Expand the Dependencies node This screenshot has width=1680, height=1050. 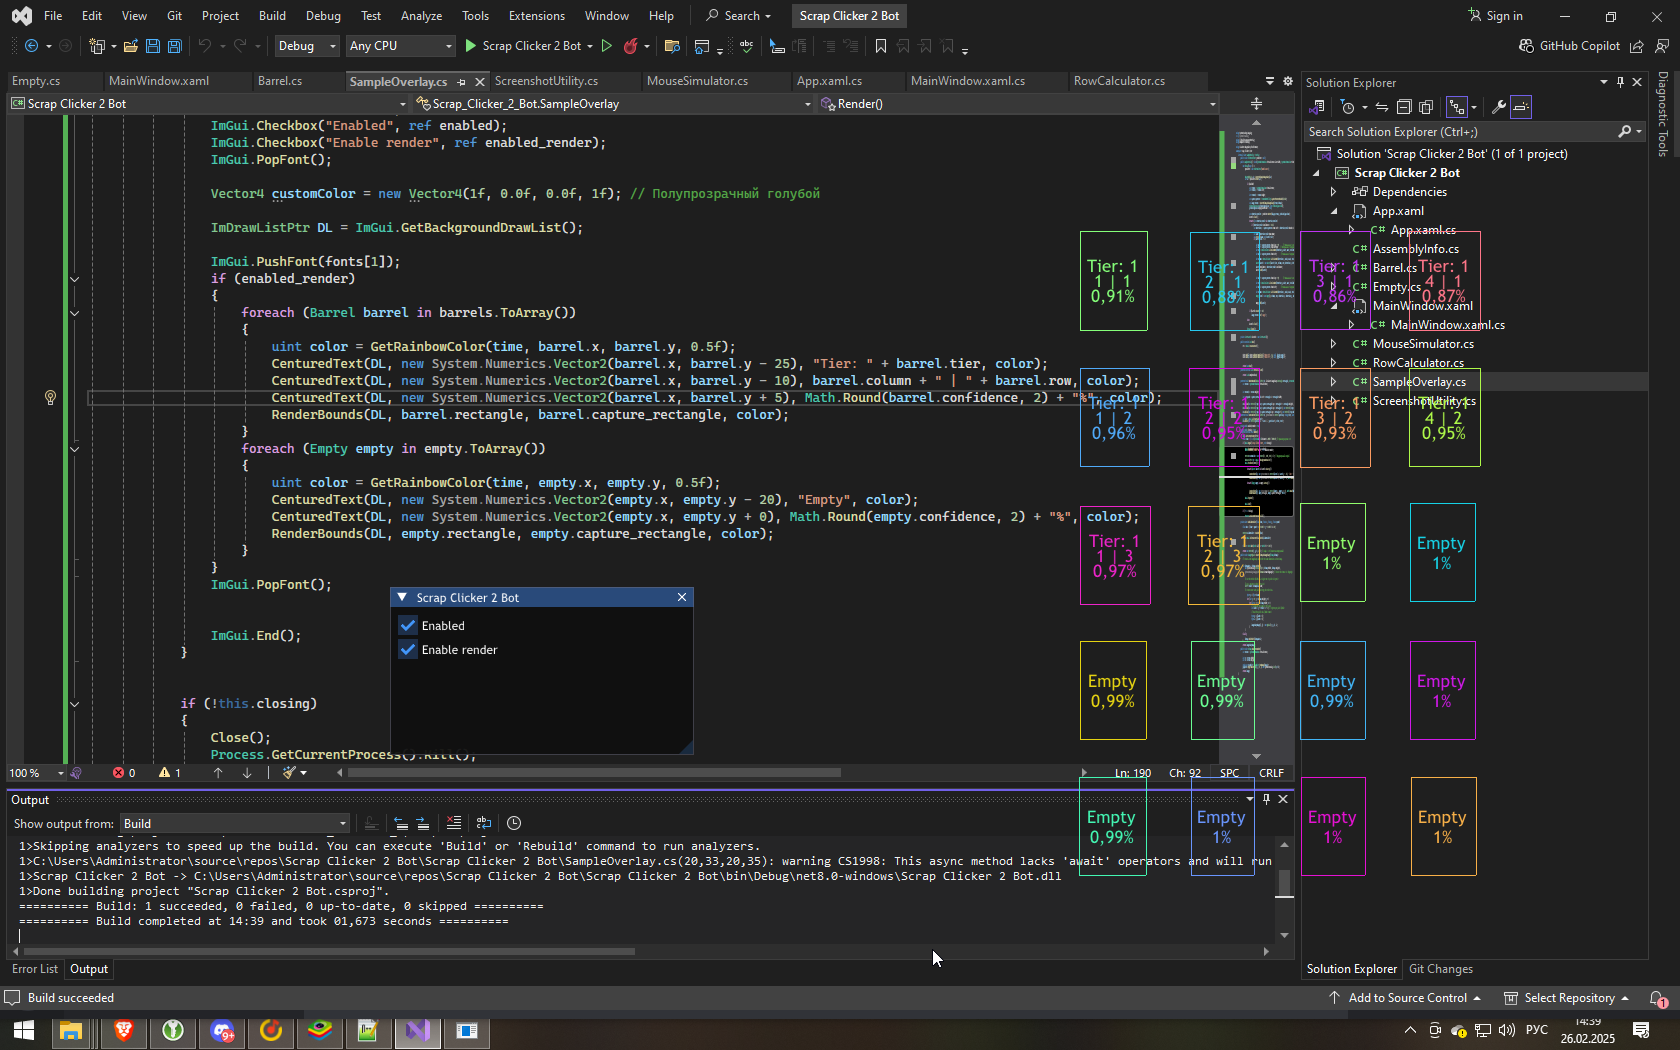tap(1333, 192)
